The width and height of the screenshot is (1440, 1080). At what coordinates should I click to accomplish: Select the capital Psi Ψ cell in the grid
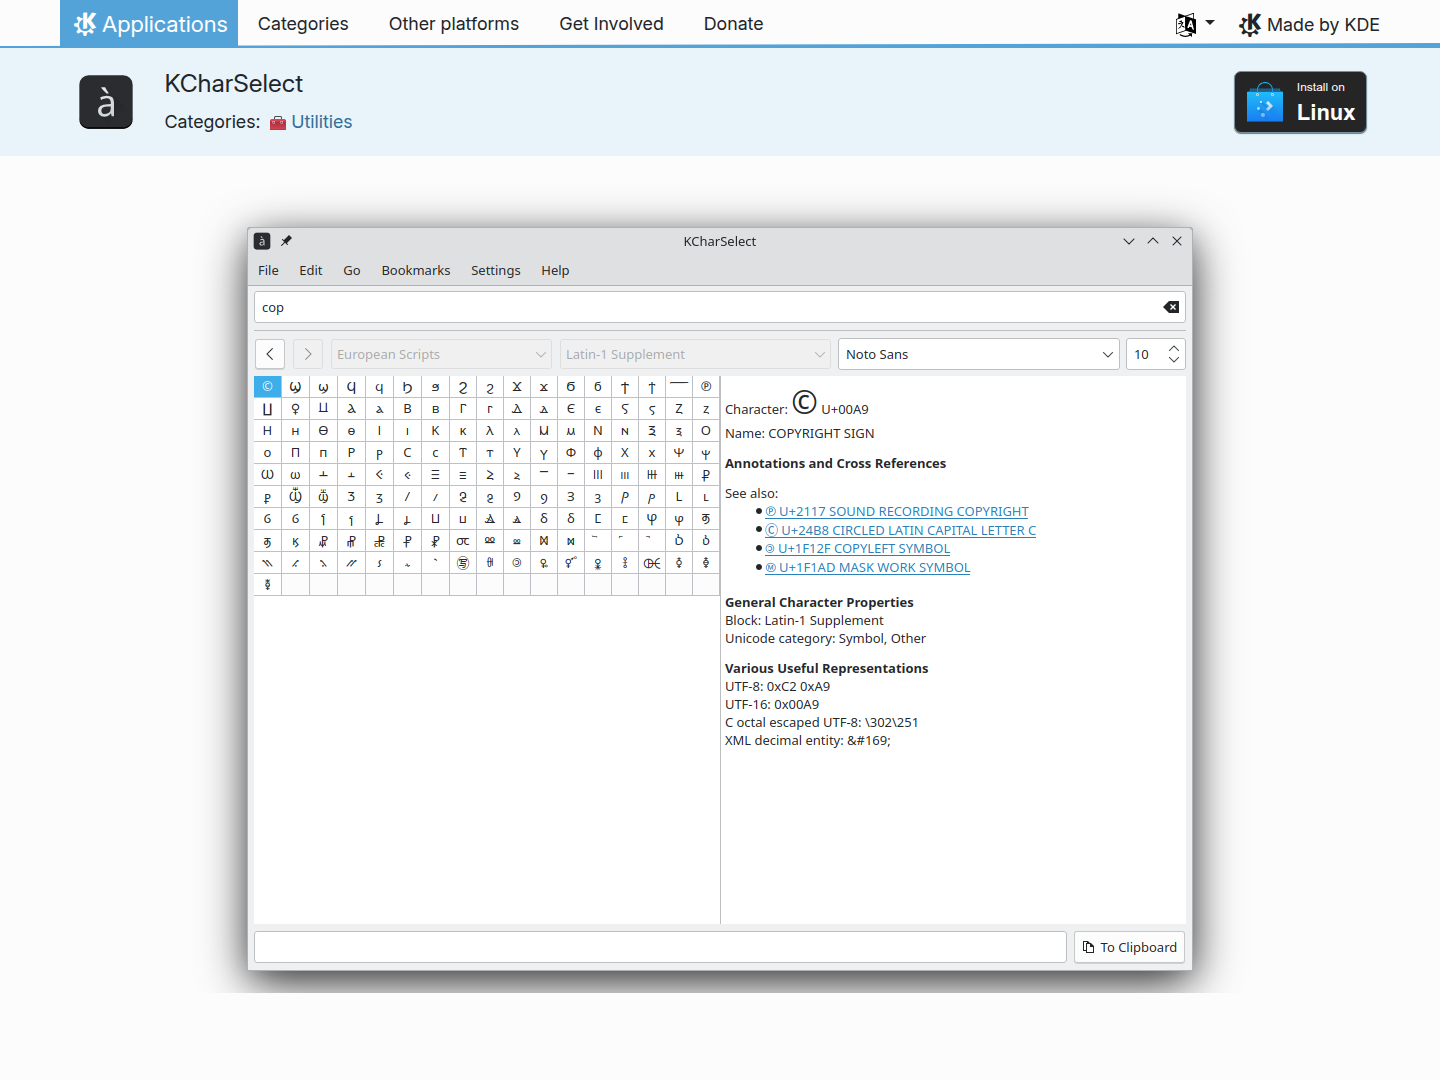pyautogui.click(x=679, y=453)
